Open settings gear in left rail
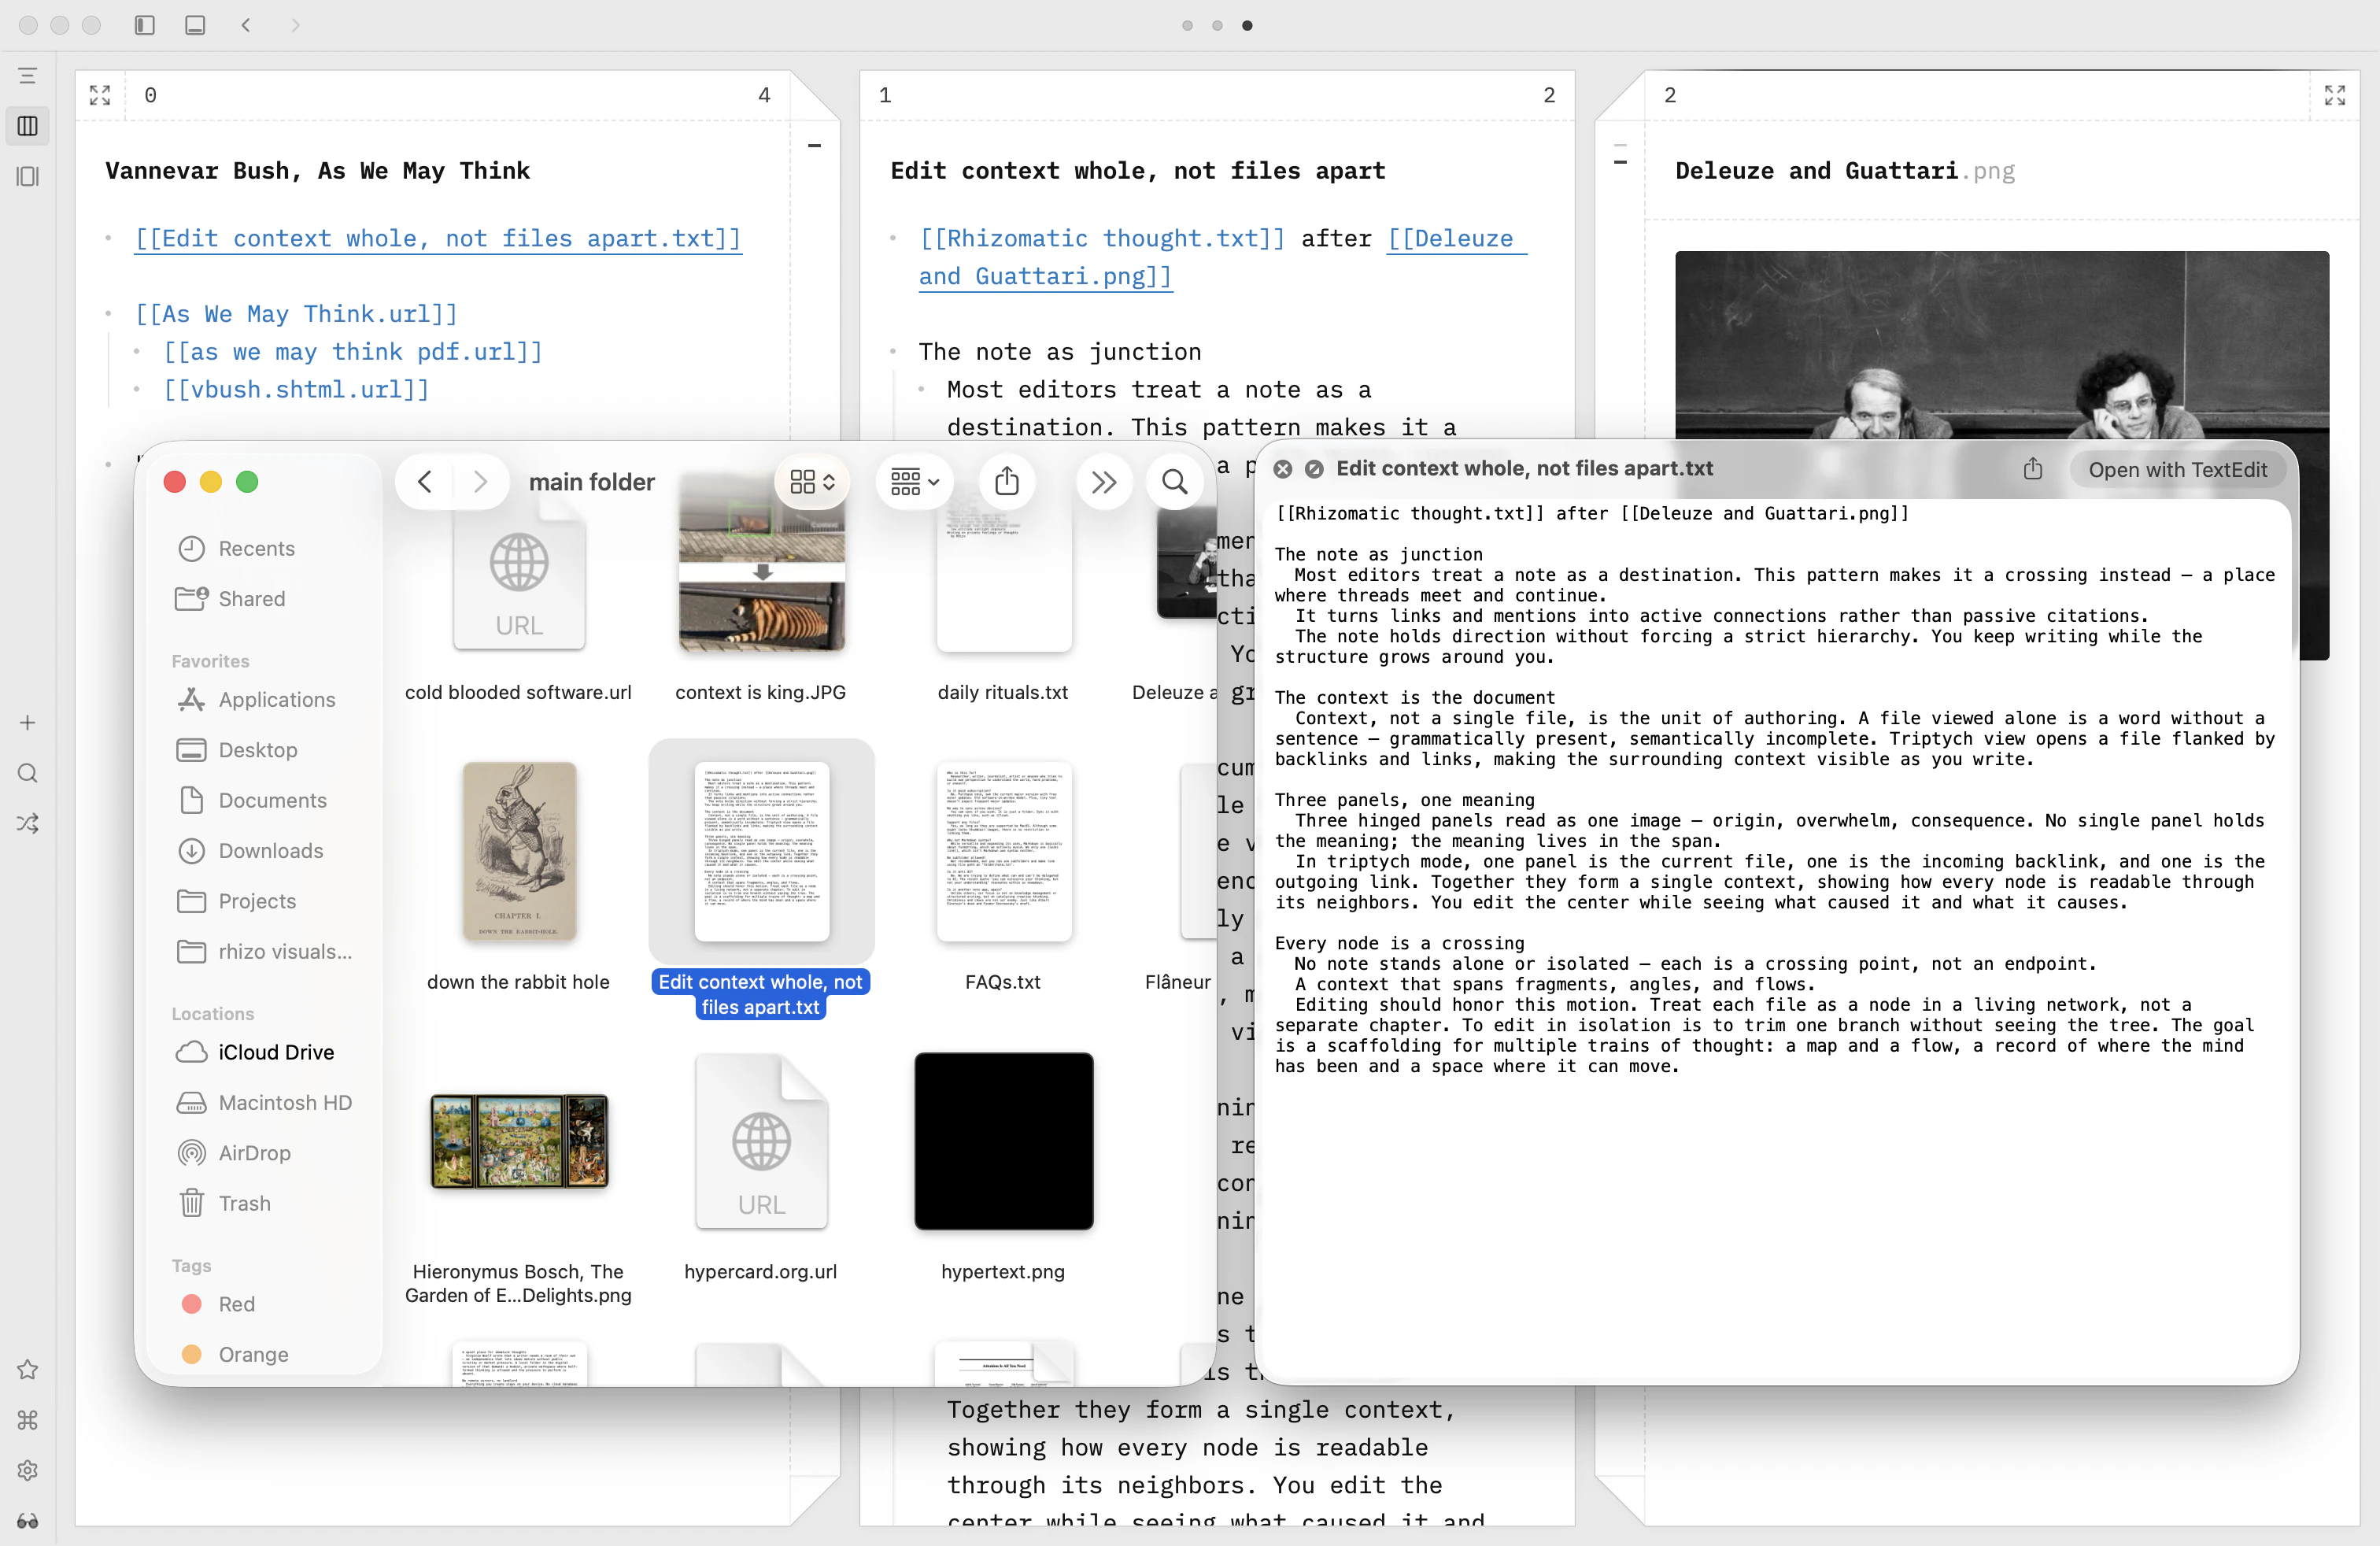Viewport: 2380px width, 1546px height. [x=28, y=1471]
